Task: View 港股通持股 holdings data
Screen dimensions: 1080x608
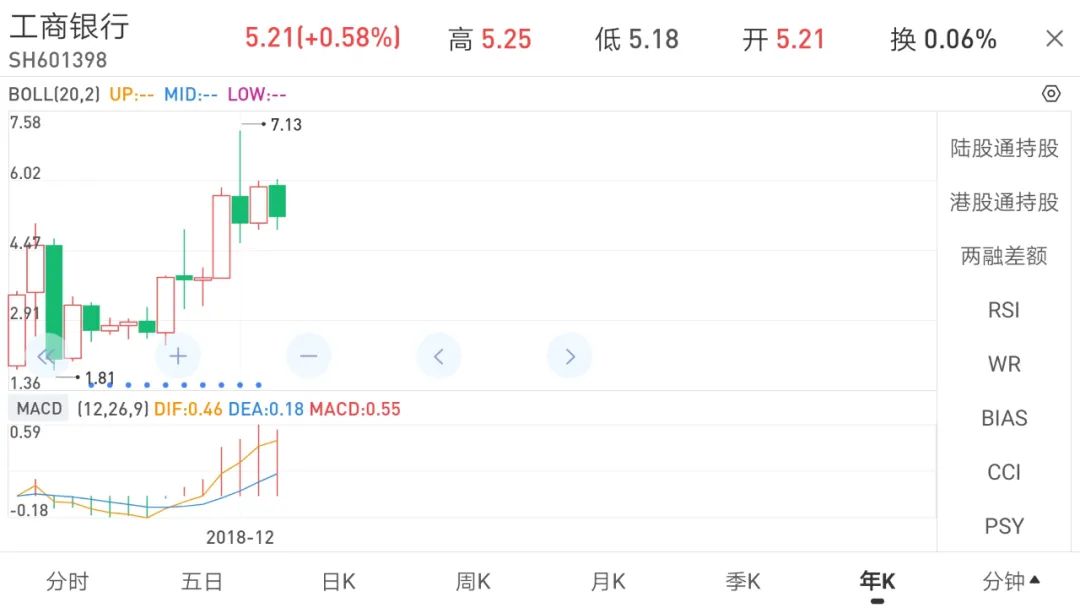Action: [1003, 201]
